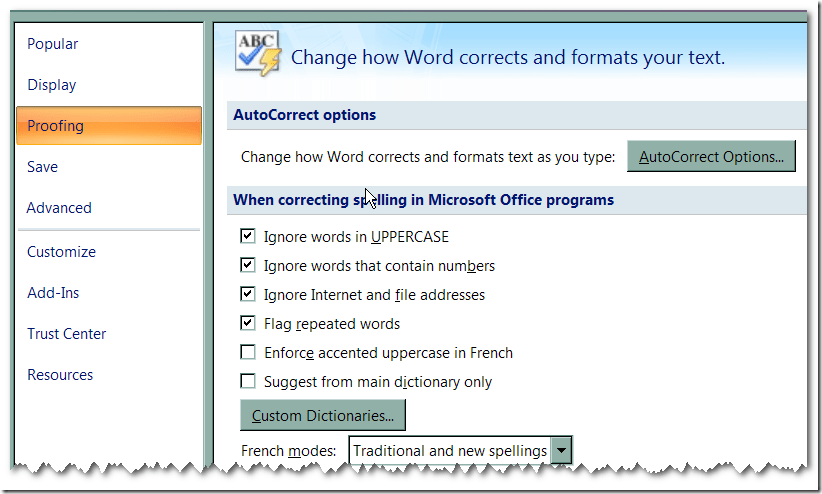Select the Popular category
Viewport: 822px width, 494px height.
[x=52, y=44]
